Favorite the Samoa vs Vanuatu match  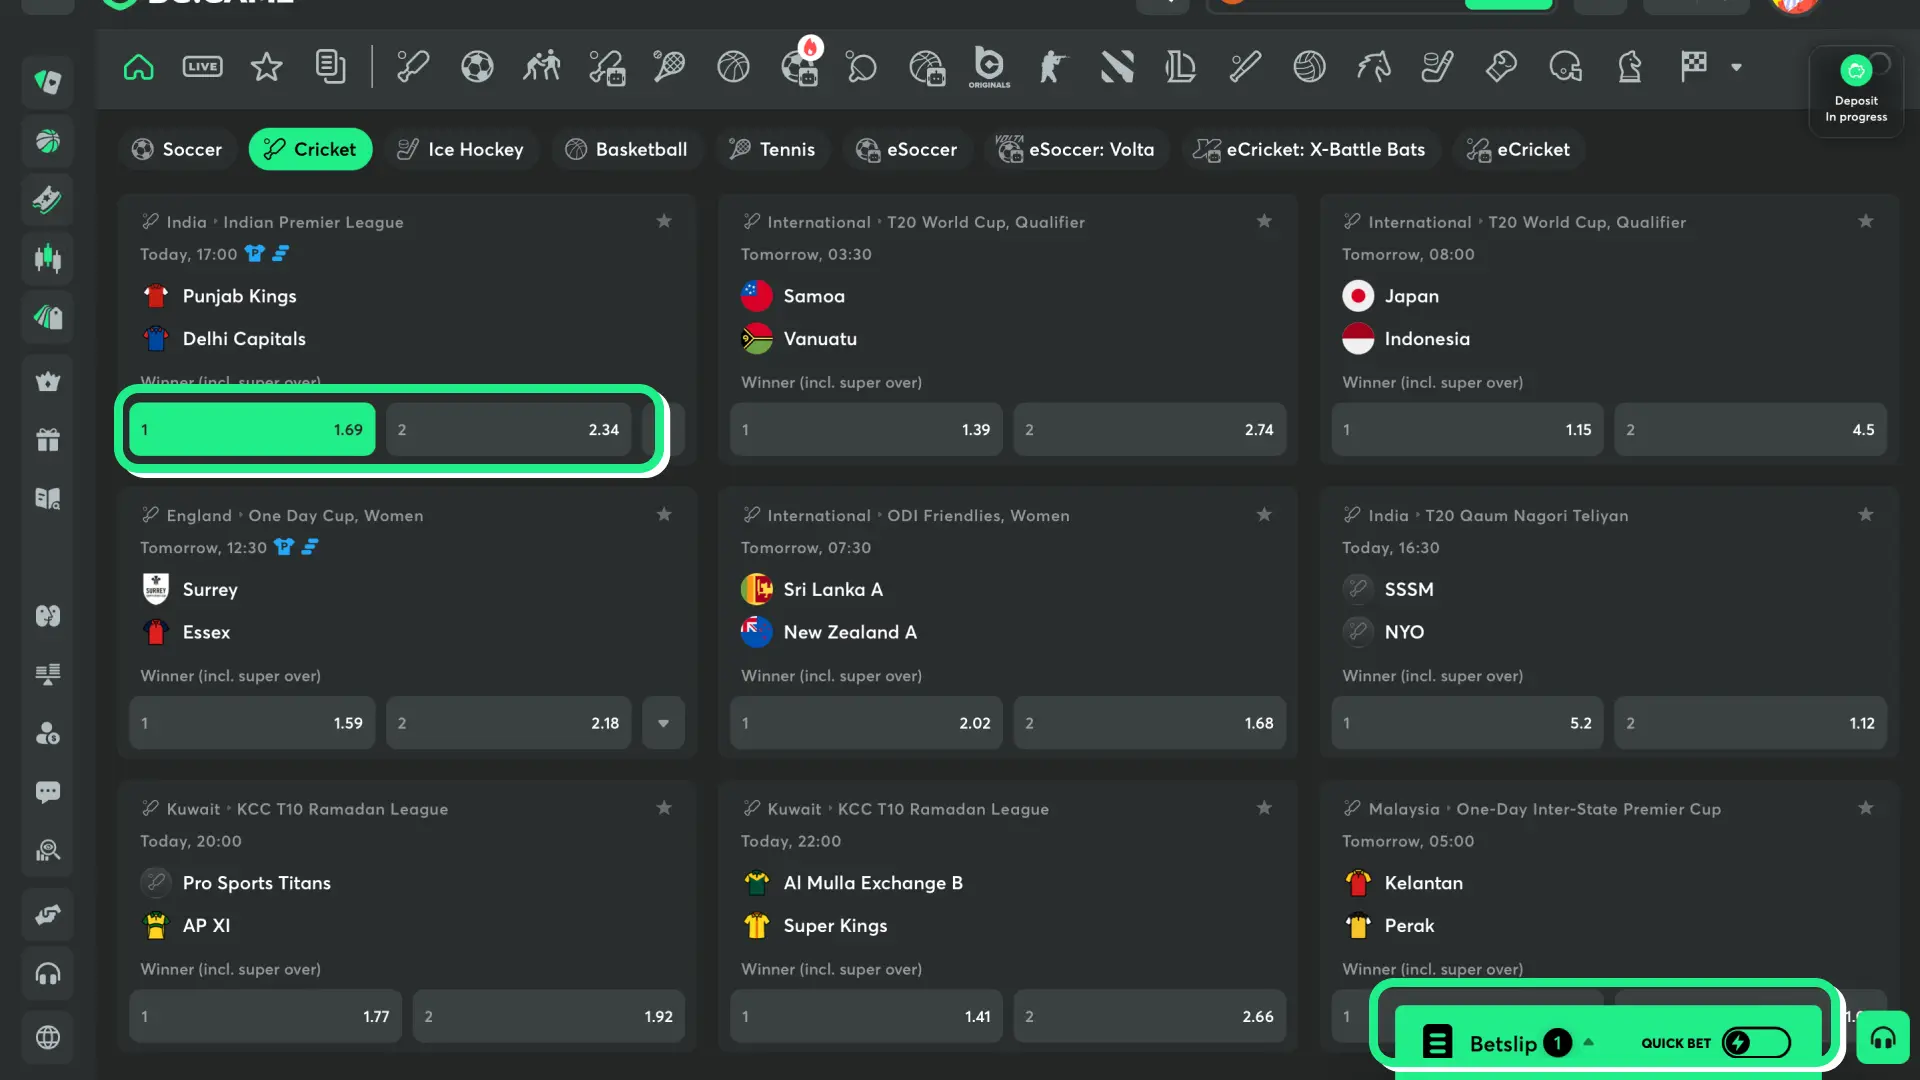[1264, 221]
